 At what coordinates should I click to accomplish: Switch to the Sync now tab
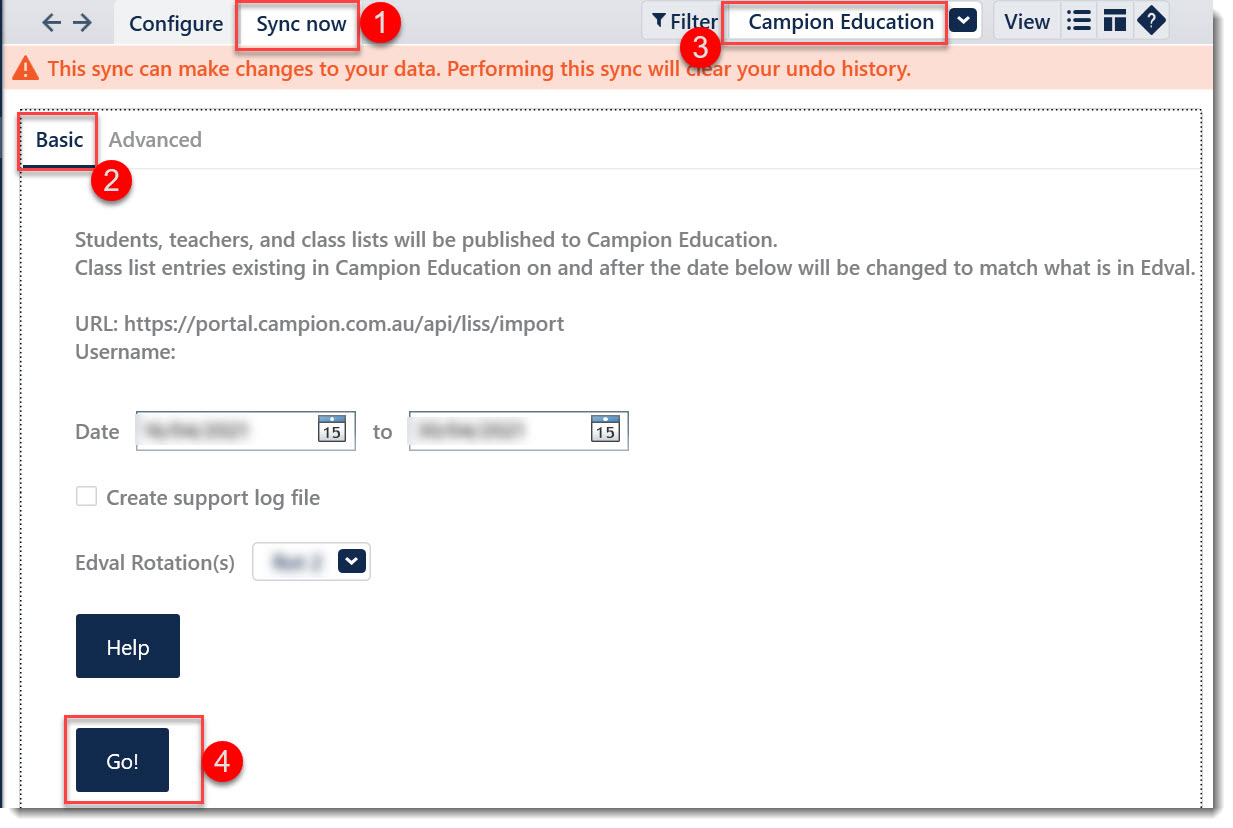(x=301, y=23)
